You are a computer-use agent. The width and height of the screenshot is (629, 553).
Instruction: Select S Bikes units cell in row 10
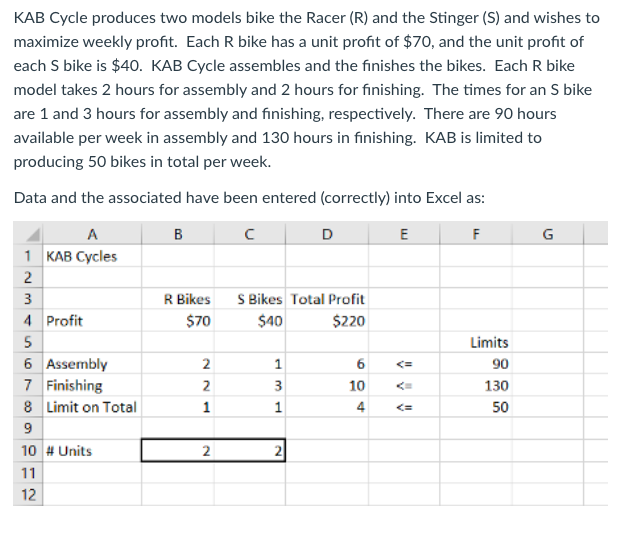250,450
